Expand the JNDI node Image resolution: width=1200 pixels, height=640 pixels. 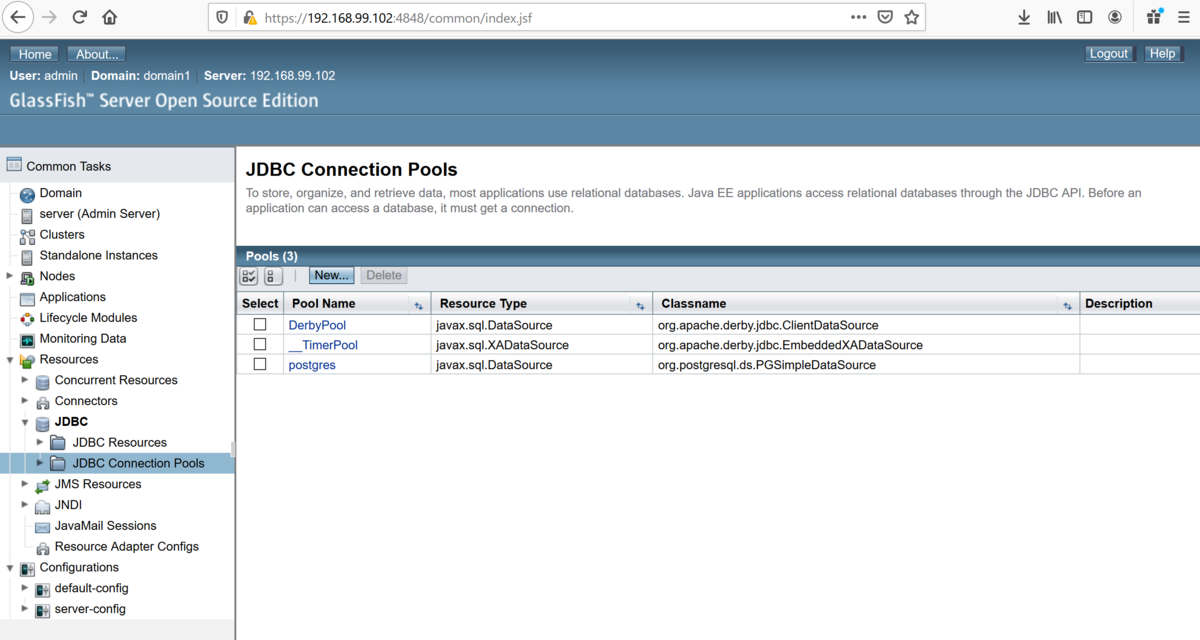[25, 505]
